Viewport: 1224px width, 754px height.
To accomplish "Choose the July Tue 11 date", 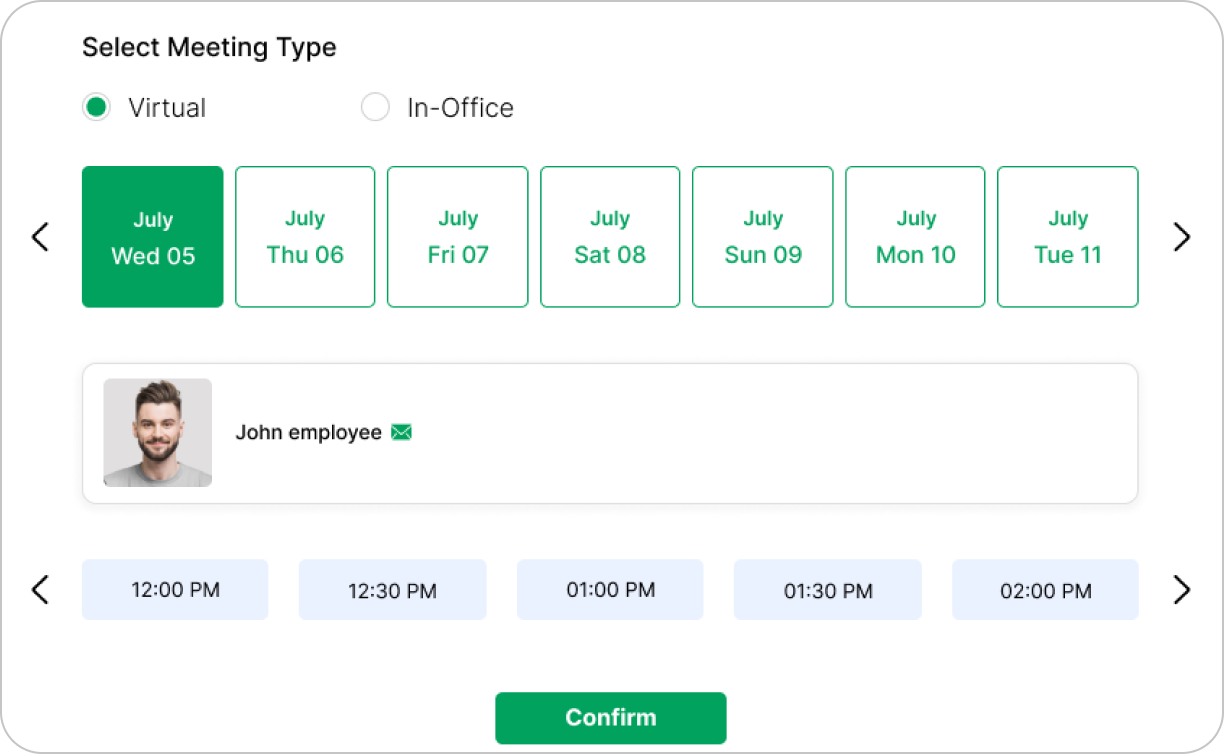I will point(1068,237).
